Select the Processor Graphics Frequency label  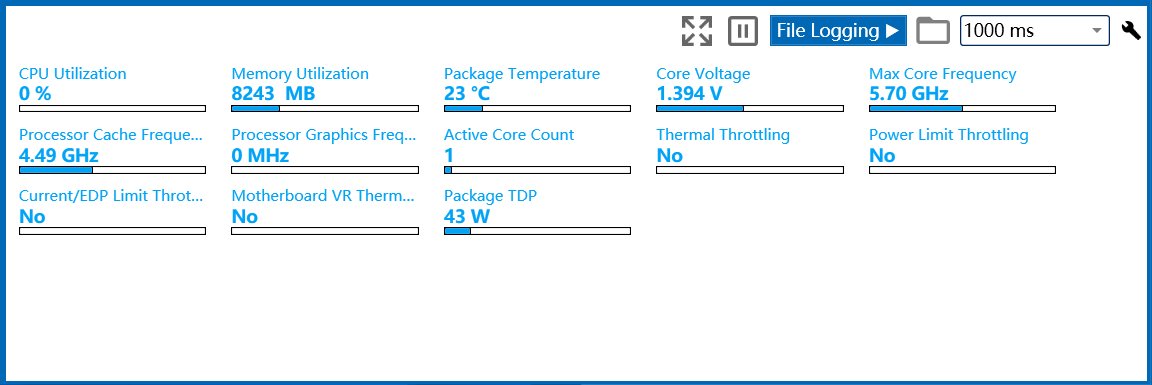(324, 135)
